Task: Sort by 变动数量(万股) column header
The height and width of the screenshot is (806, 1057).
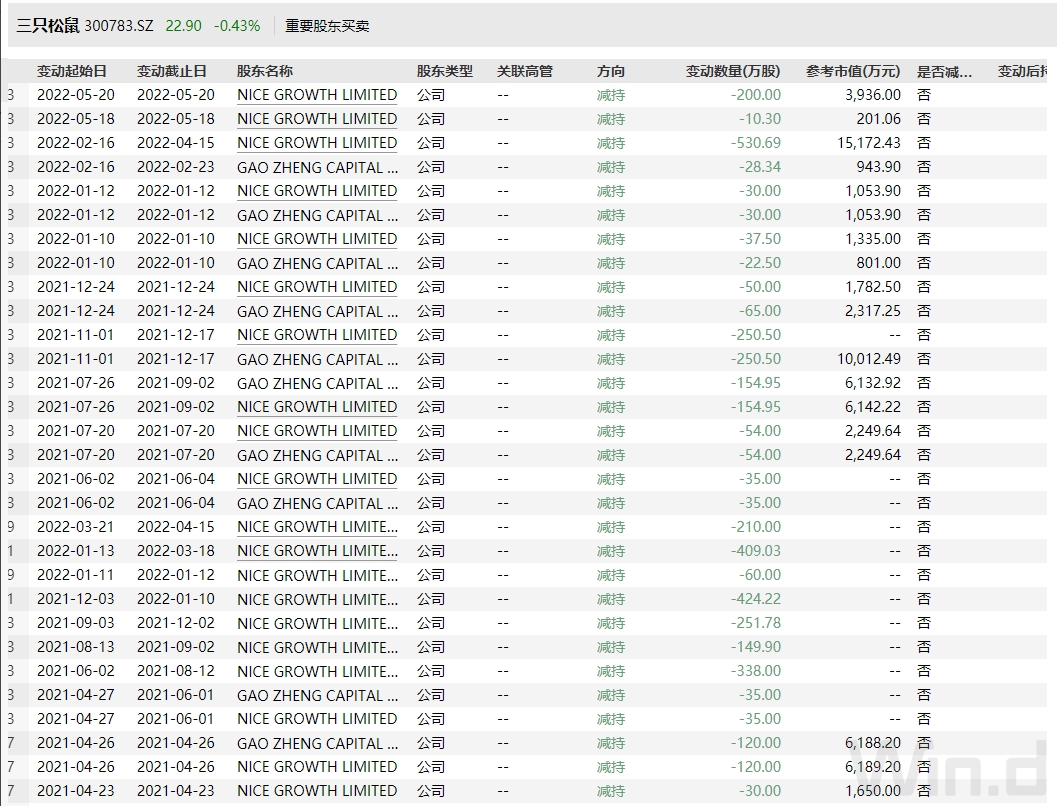Action: point(733,71)
